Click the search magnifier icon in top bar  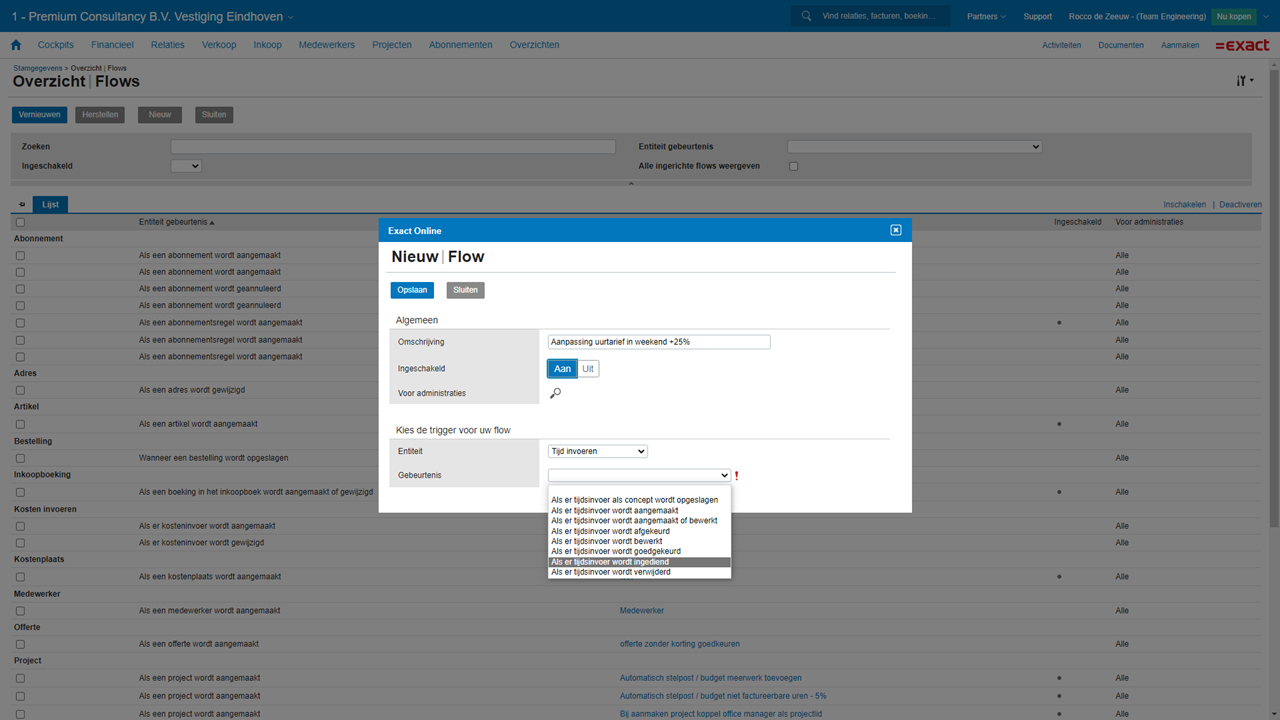click(807, 16)
